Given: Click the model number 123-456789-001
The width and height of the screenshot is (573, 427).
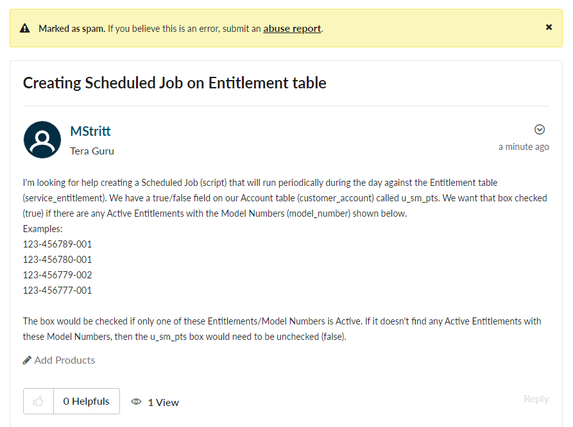Looking at the screenshot, I should pyautogui.click(x=57, y=244).
